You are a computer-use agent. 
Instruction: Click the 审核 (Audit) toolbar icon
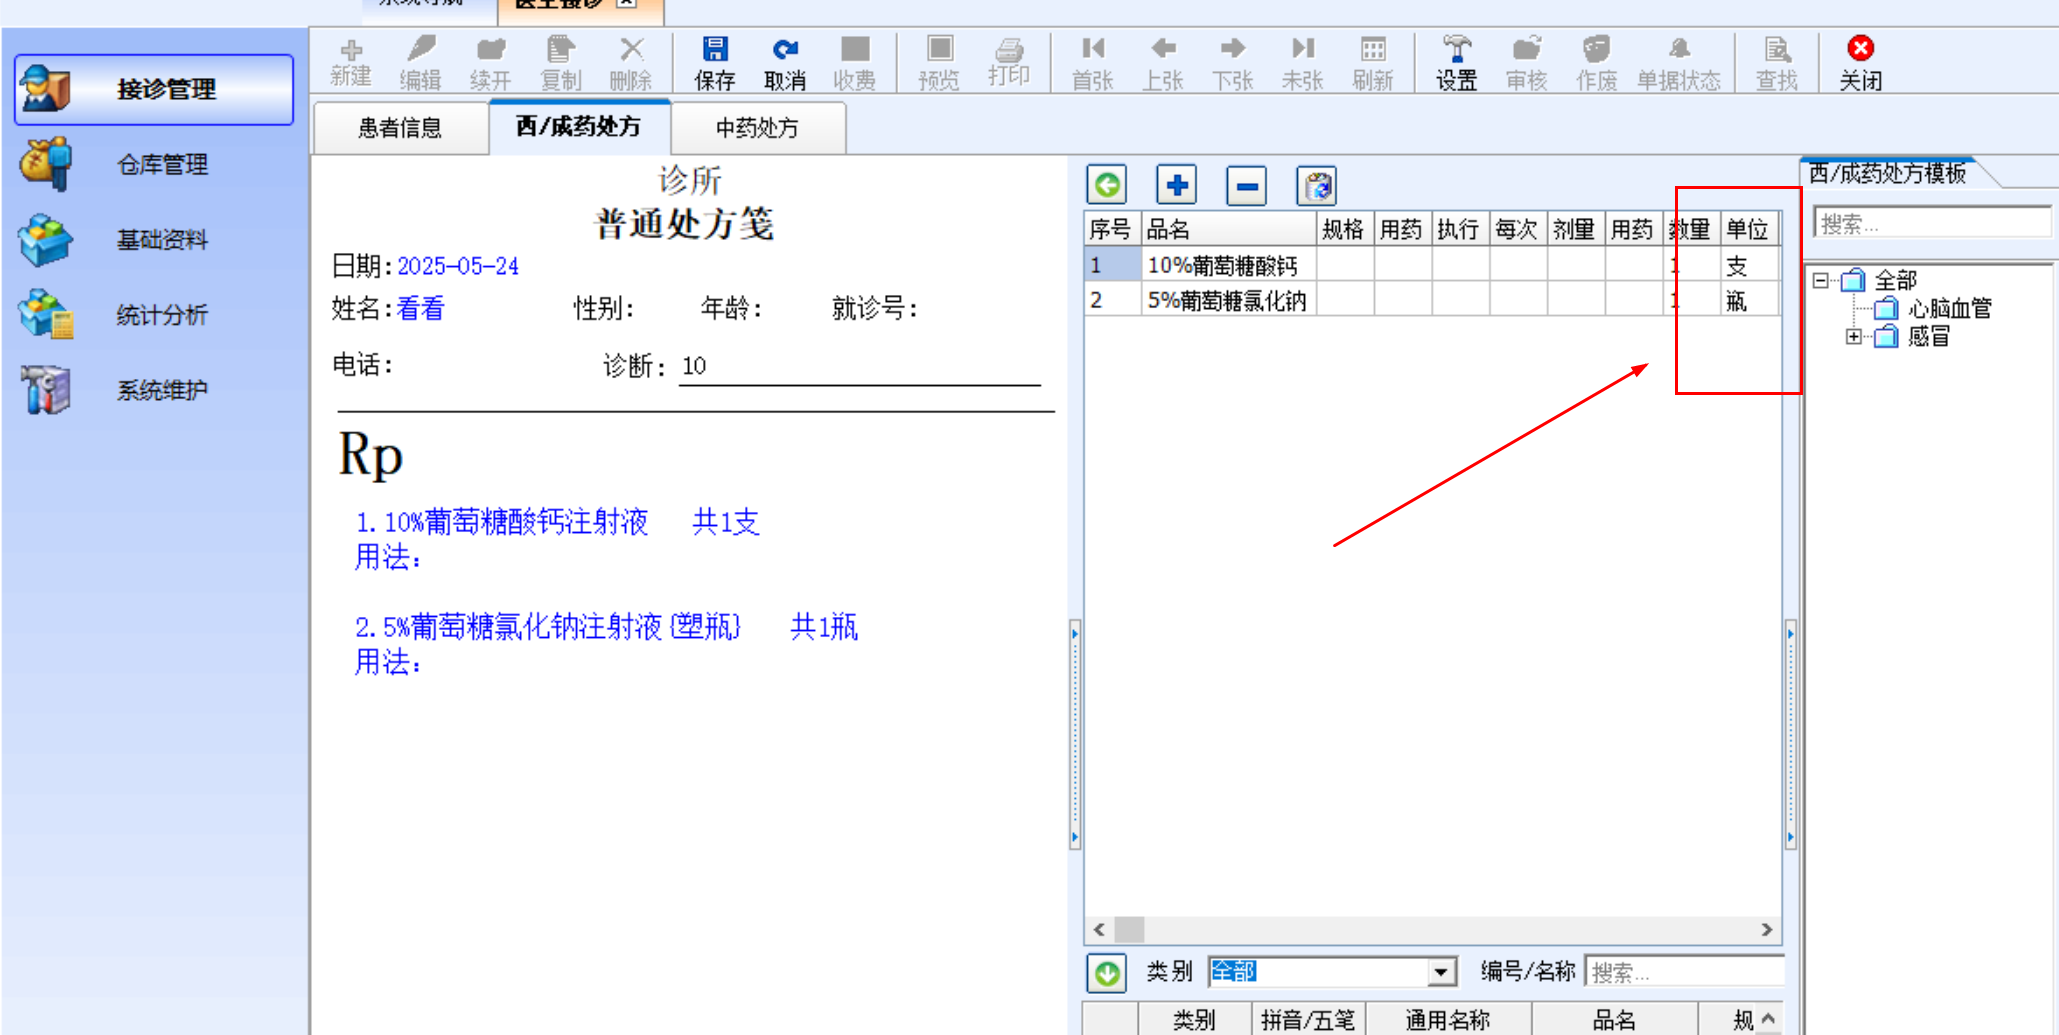click(1527, 64)
